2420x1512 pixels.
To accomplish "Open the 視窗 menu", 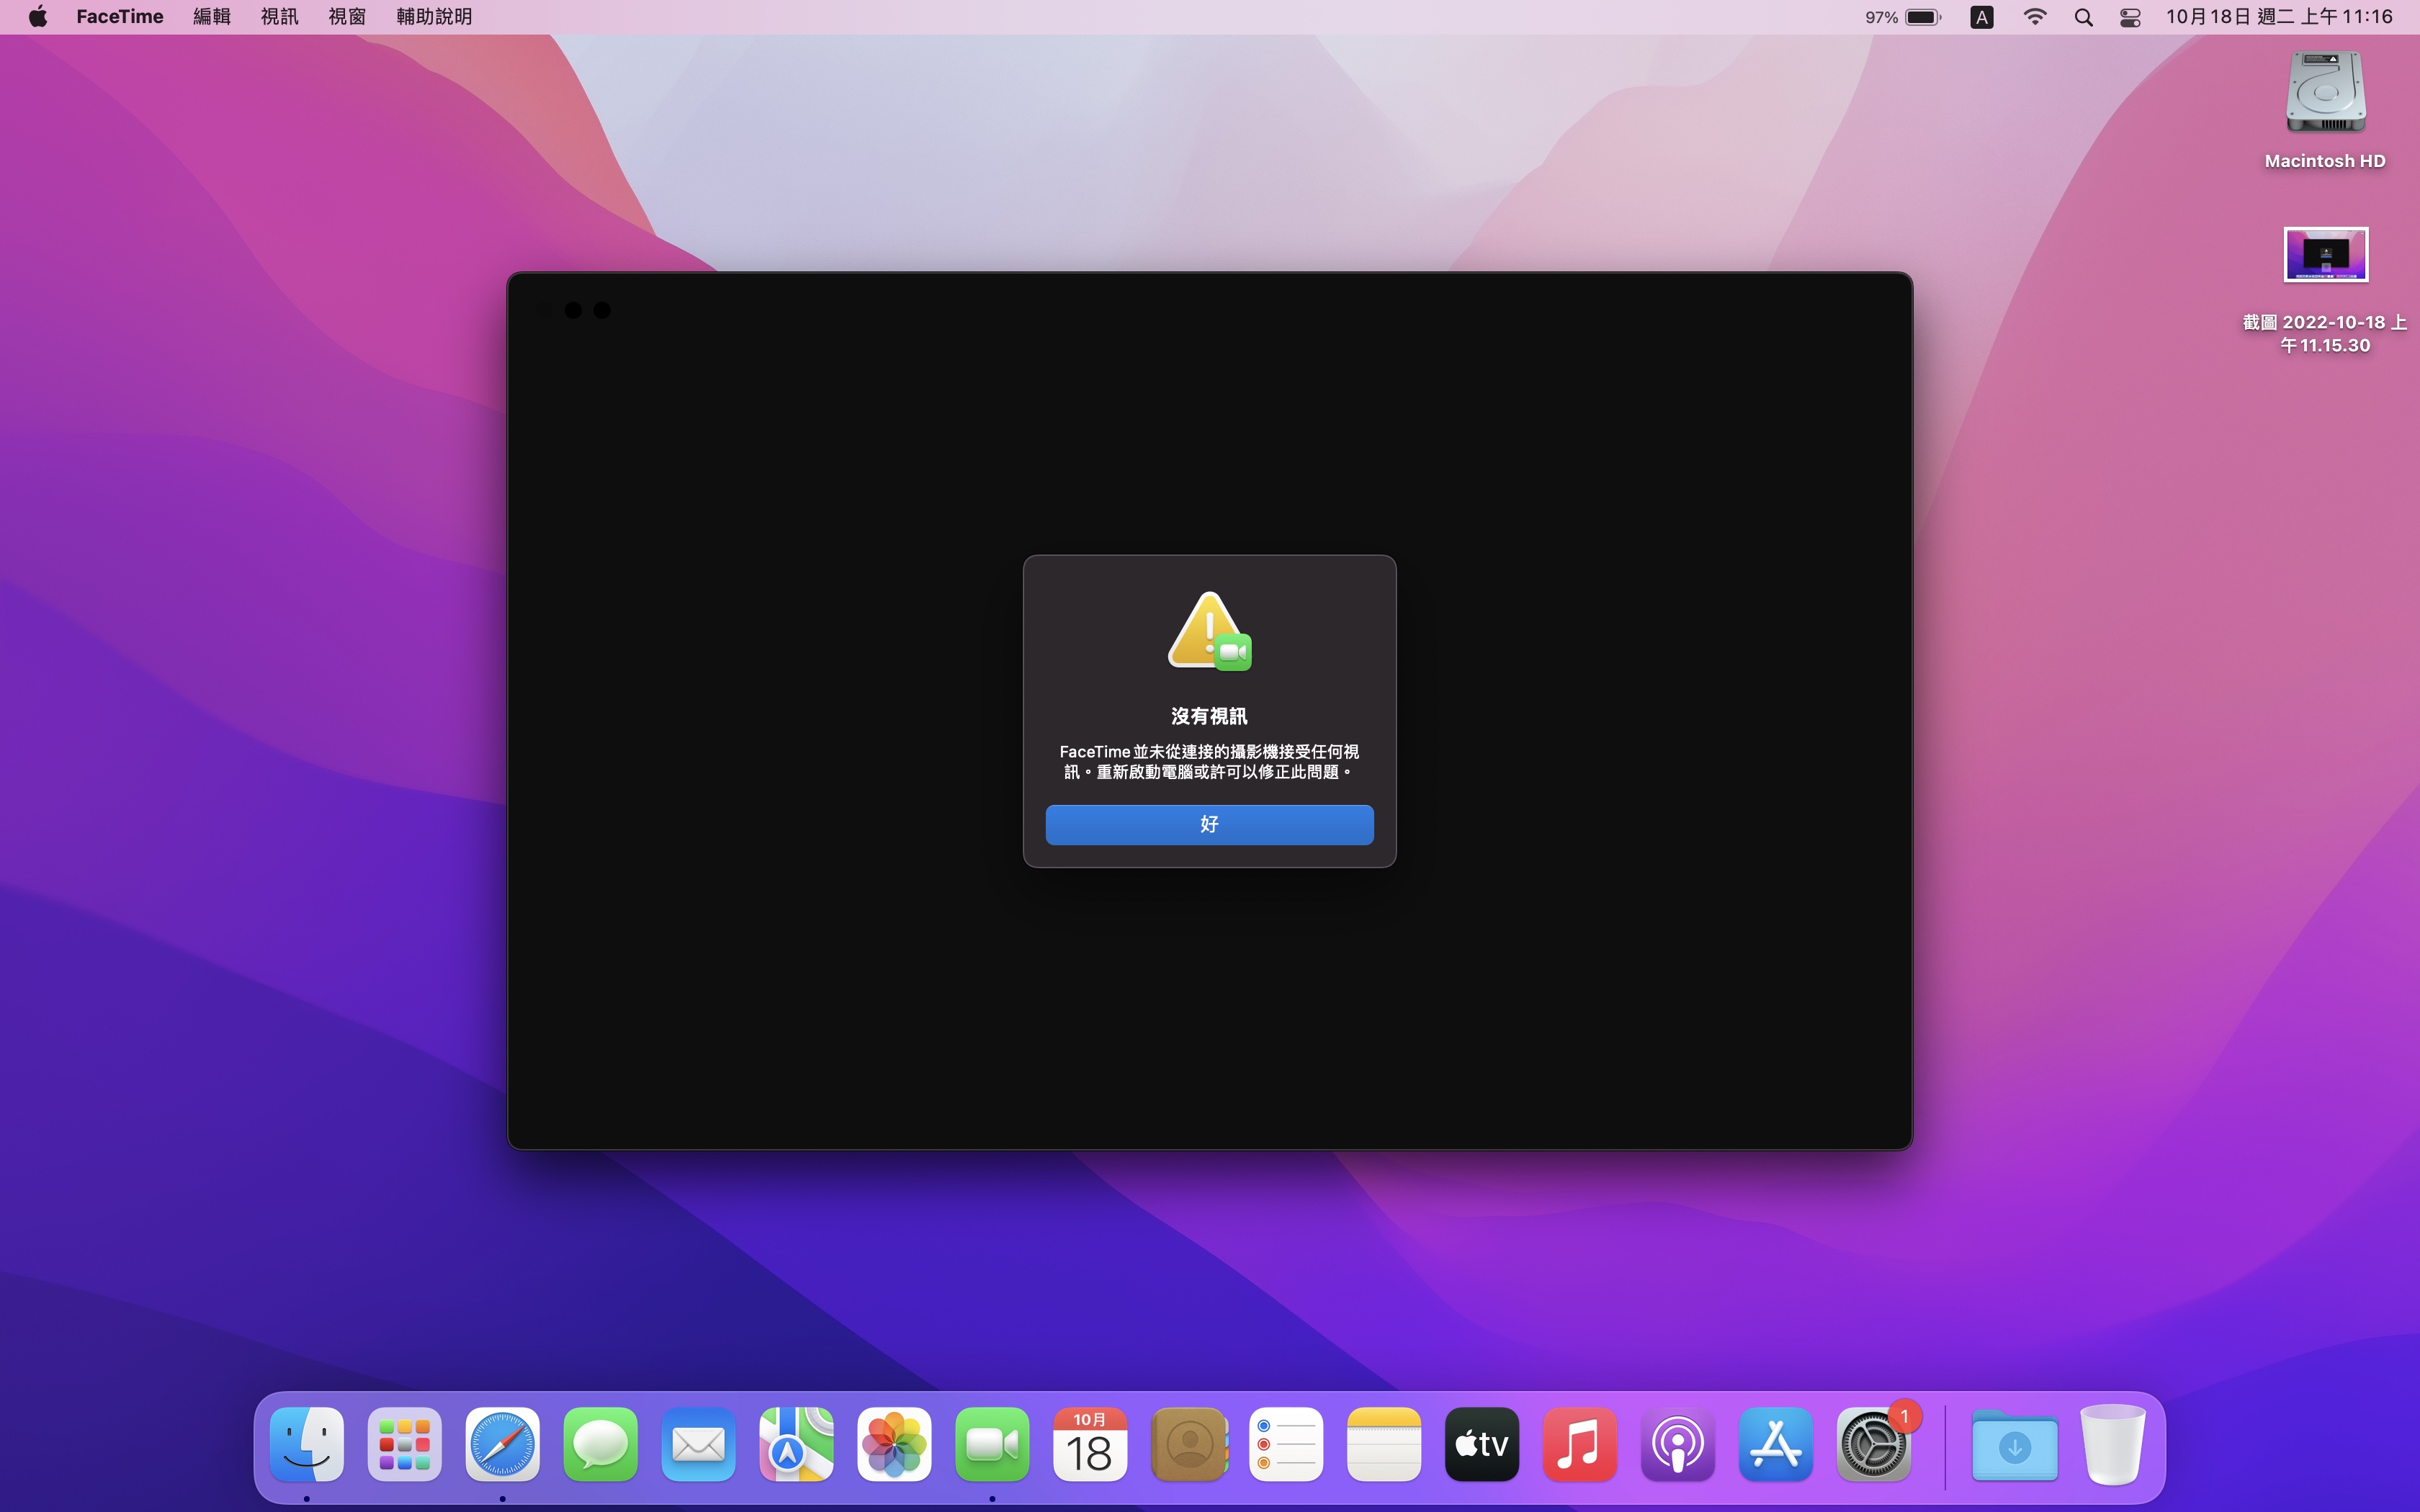I will point(347,17).
